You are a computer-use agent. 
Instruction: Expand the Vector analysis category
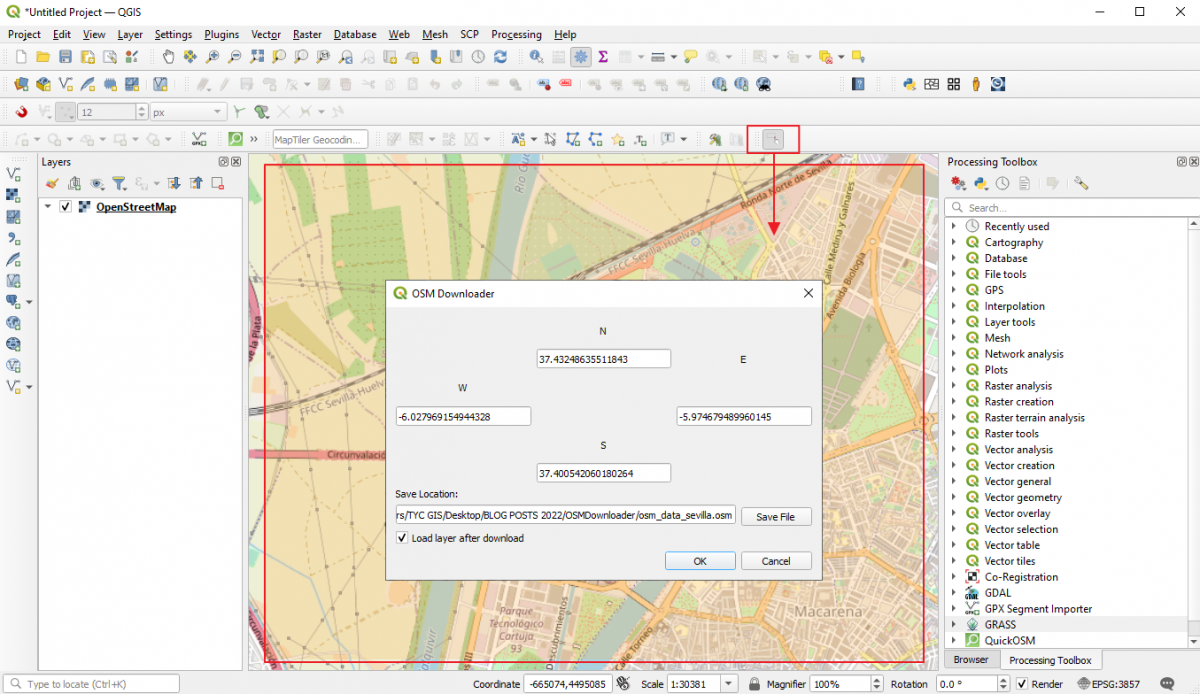pyautogui.click(x=952, y=449)
